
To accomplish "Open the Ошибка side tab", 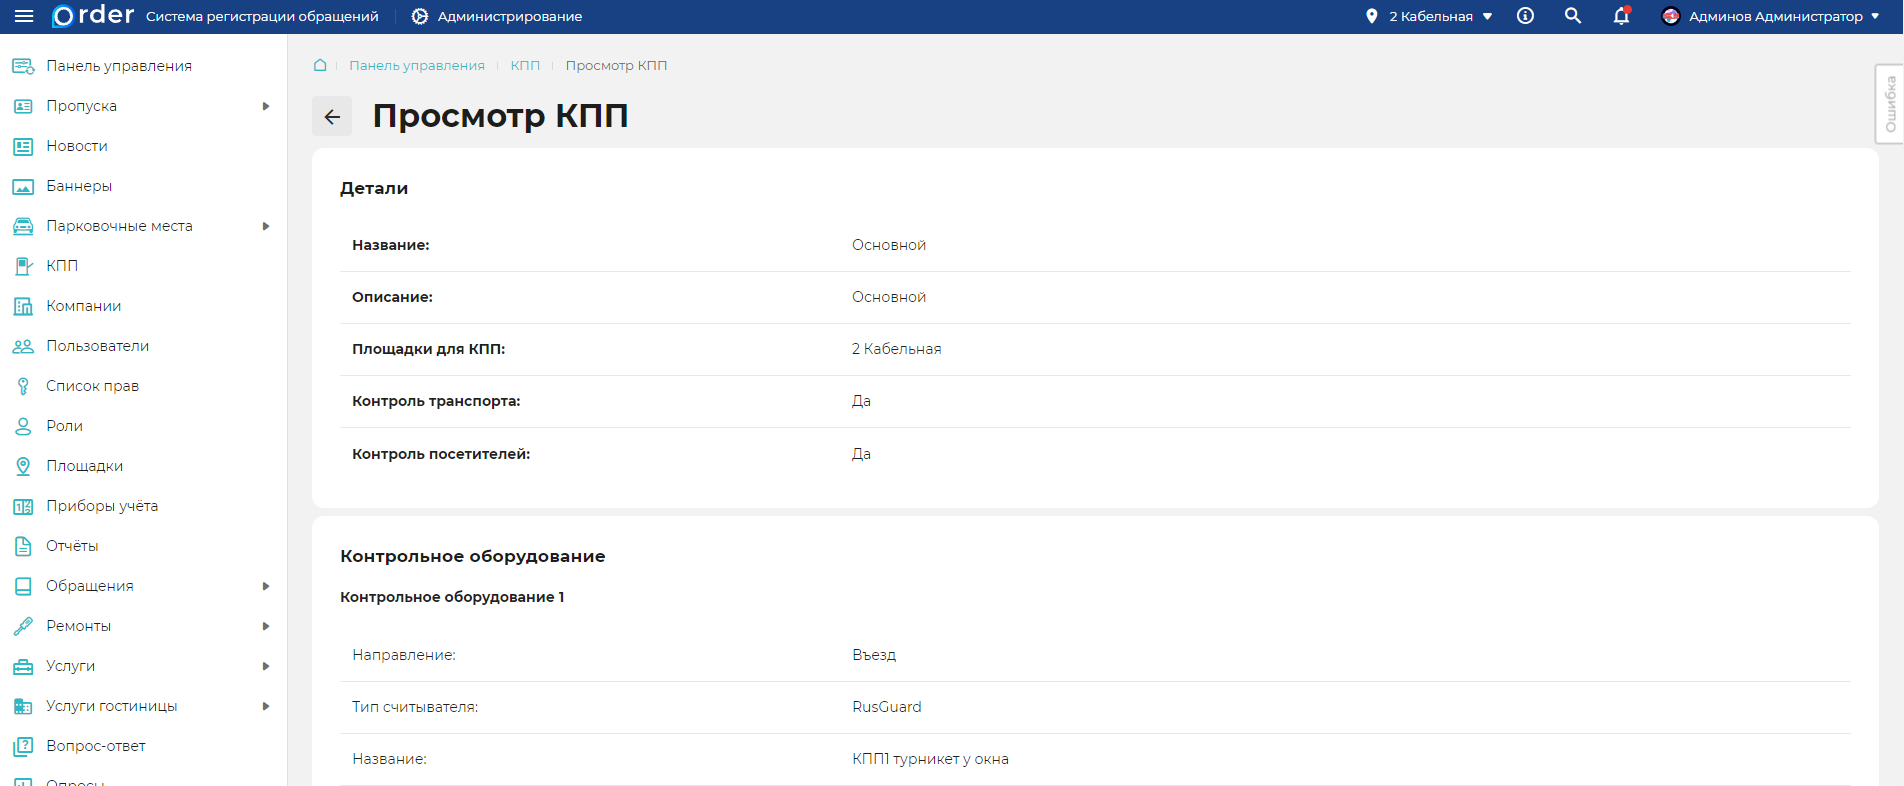I will (1889, 104).
